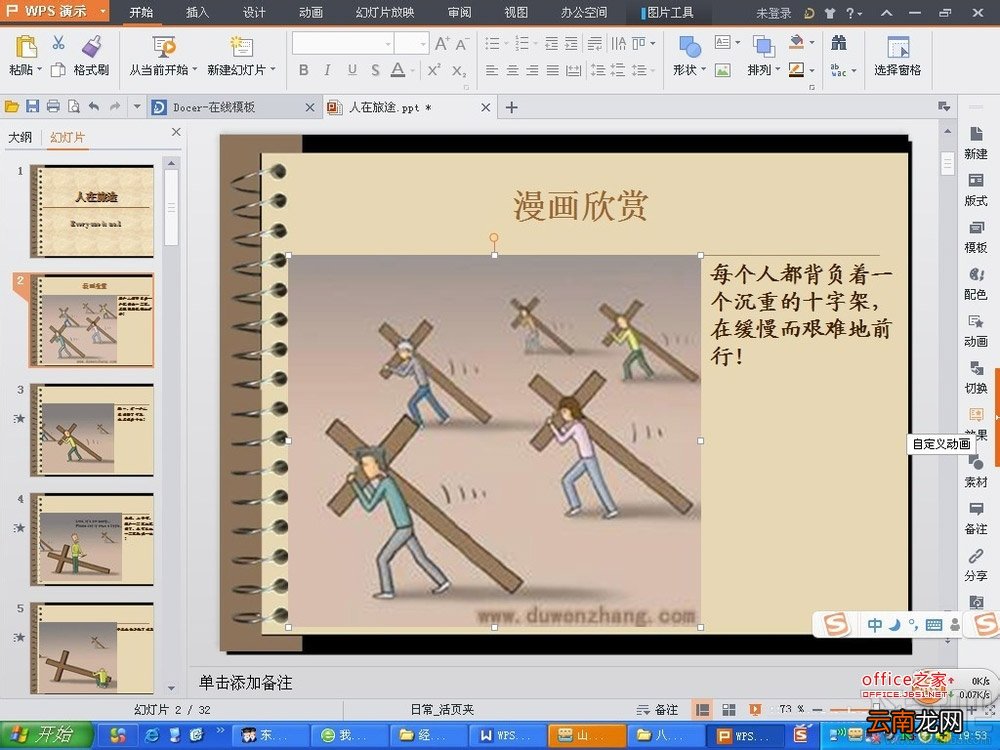
Task: Open Share option in right sidebar
Action: 975,565
